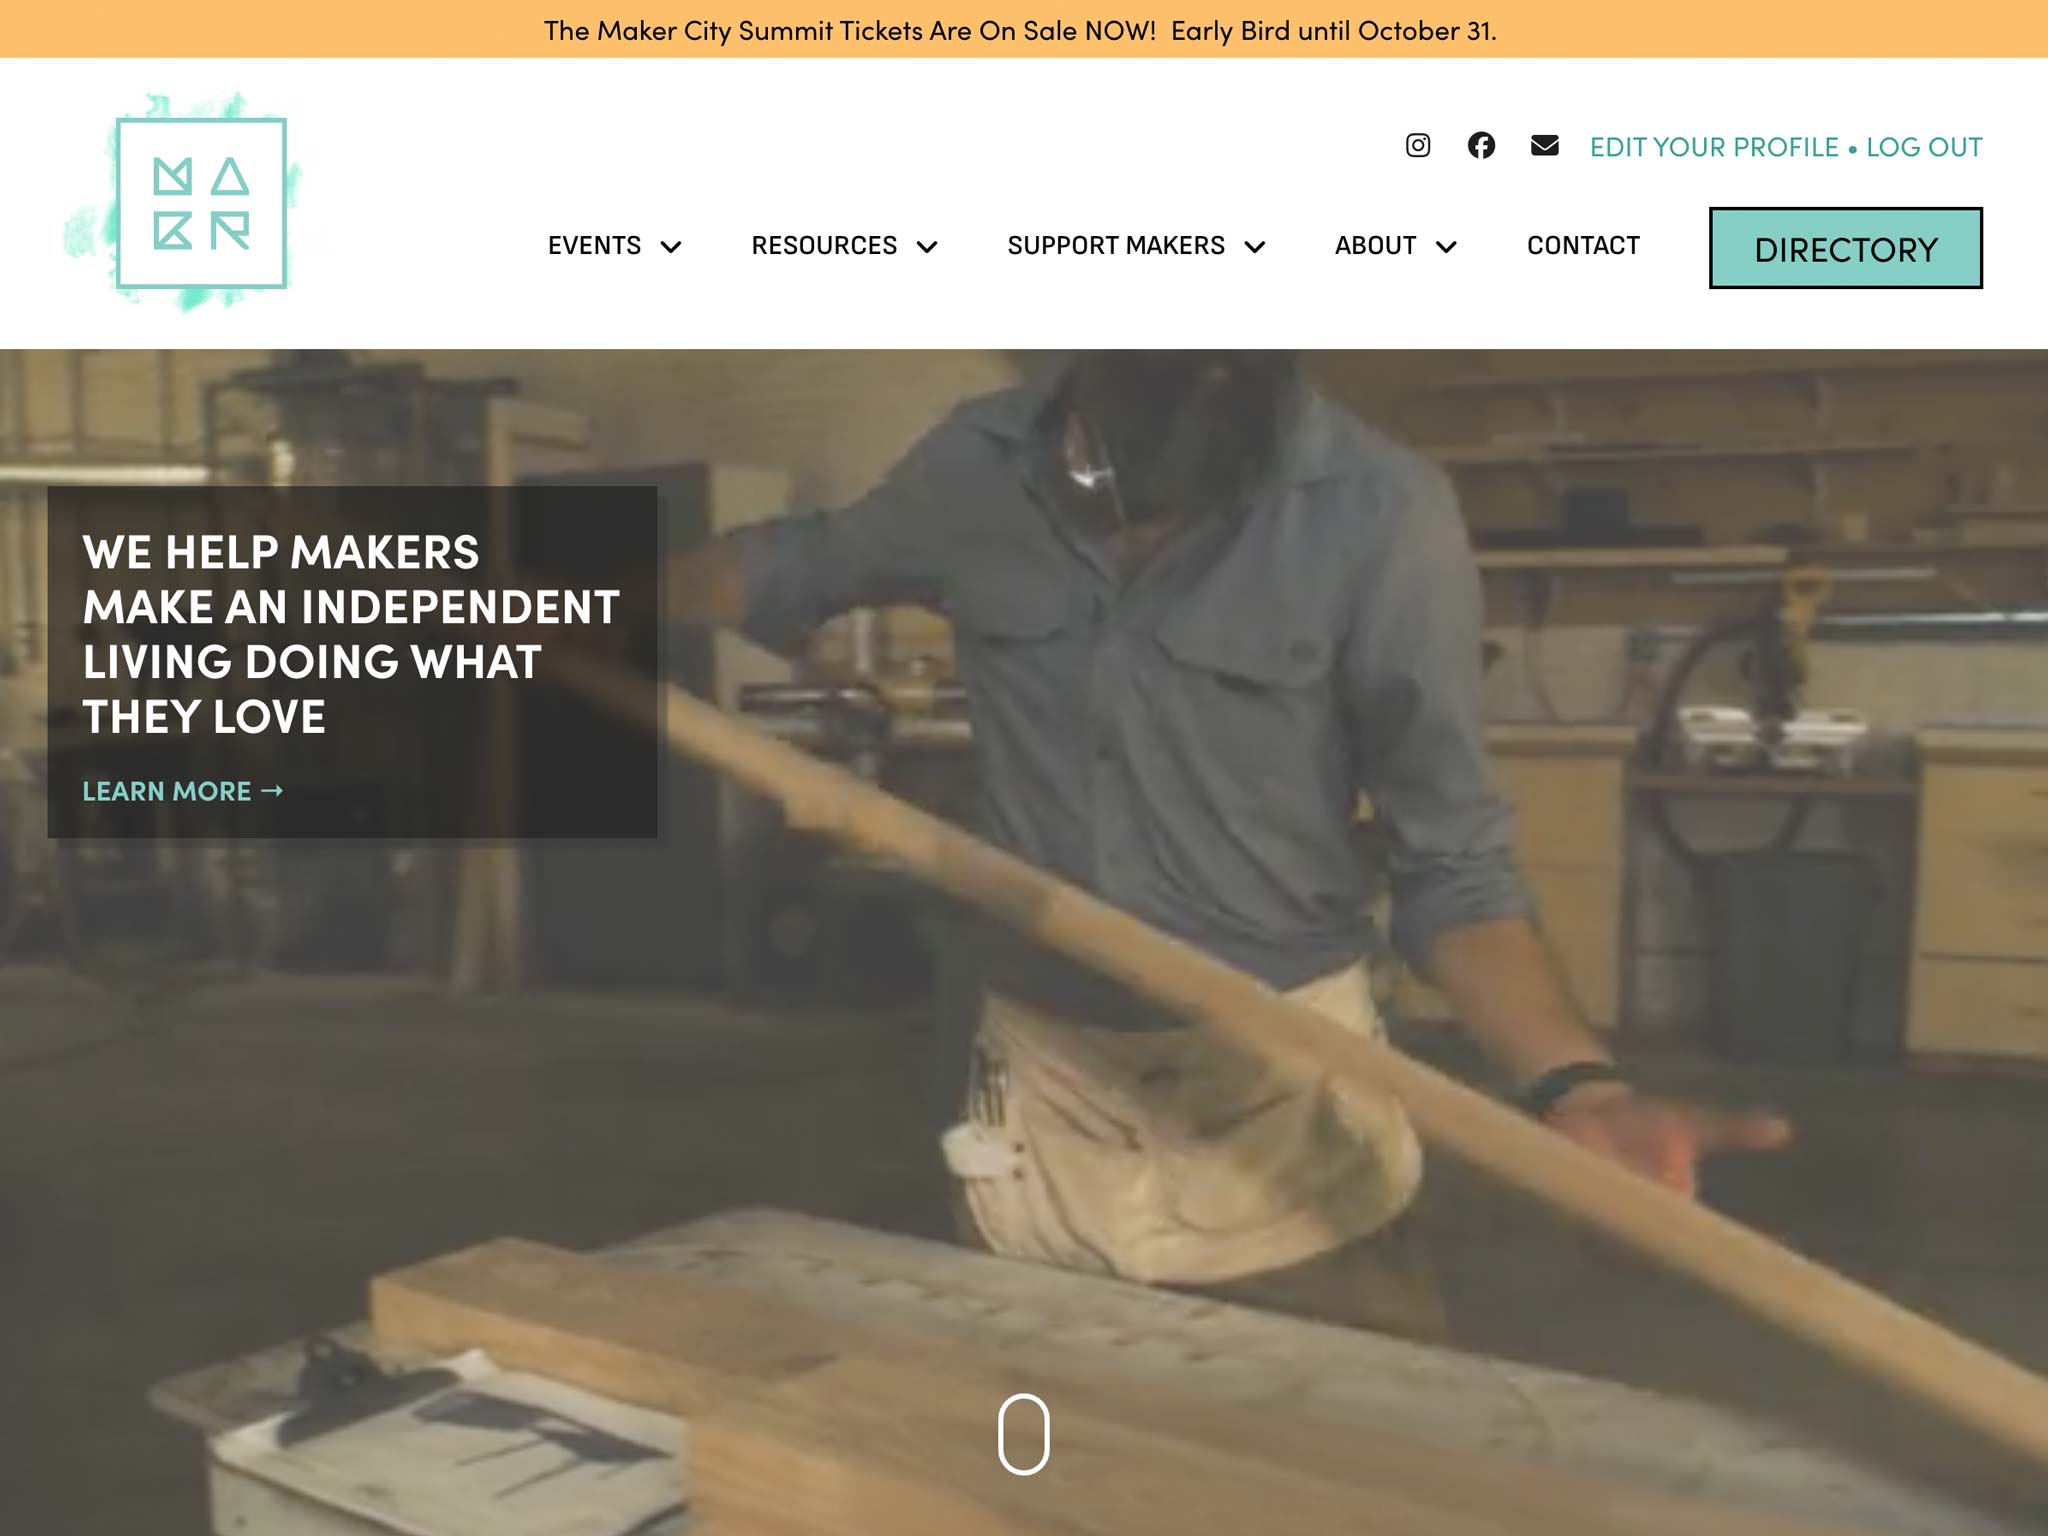The height and width of the screenshot is (1536, 2048).
Task: Click the Edit Your Profile link
Action: point(1713,147)
